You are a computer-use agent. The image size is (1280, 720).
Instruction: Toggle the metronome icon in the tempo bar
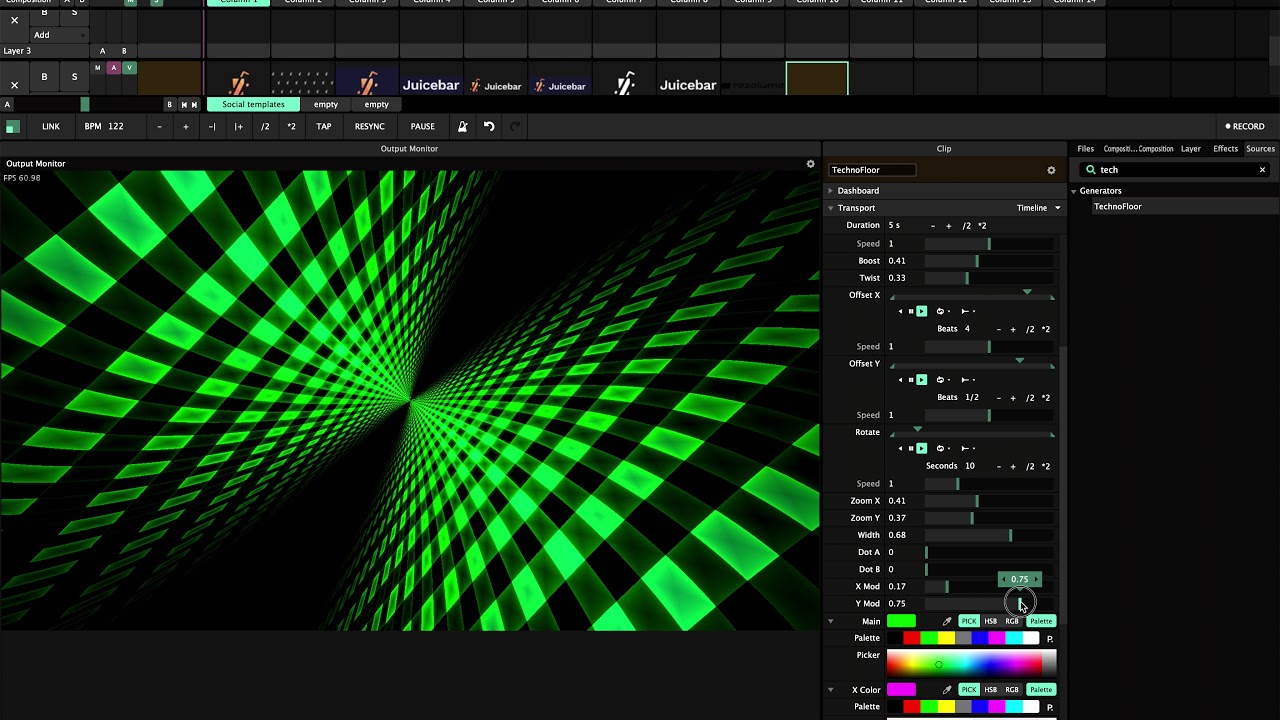pyautogui.click(x=462, y=127)
